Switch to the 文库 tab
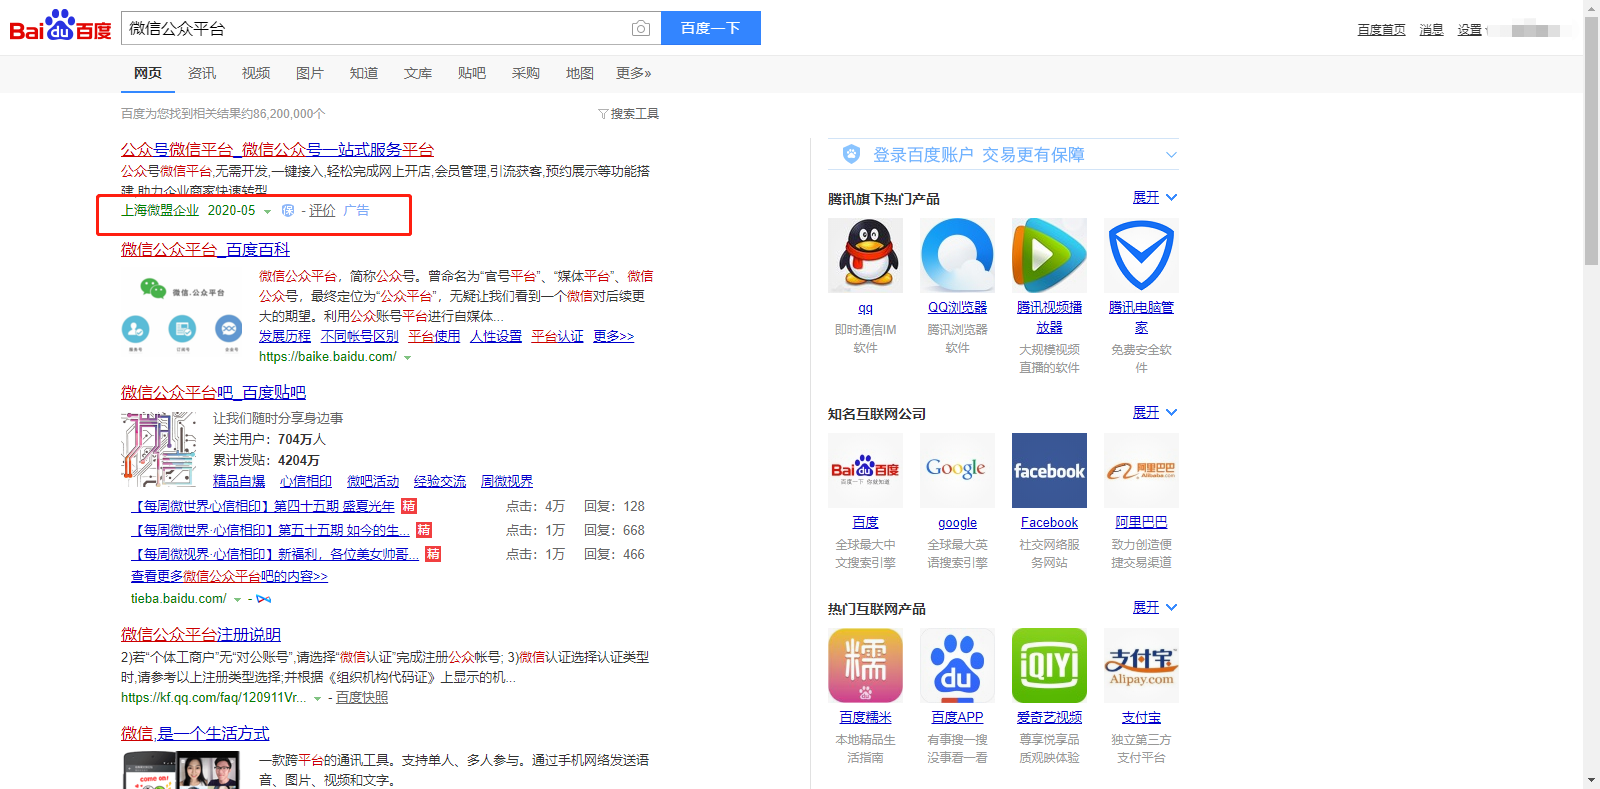The width and height of the screenshot is (1600, 789). 418,73
